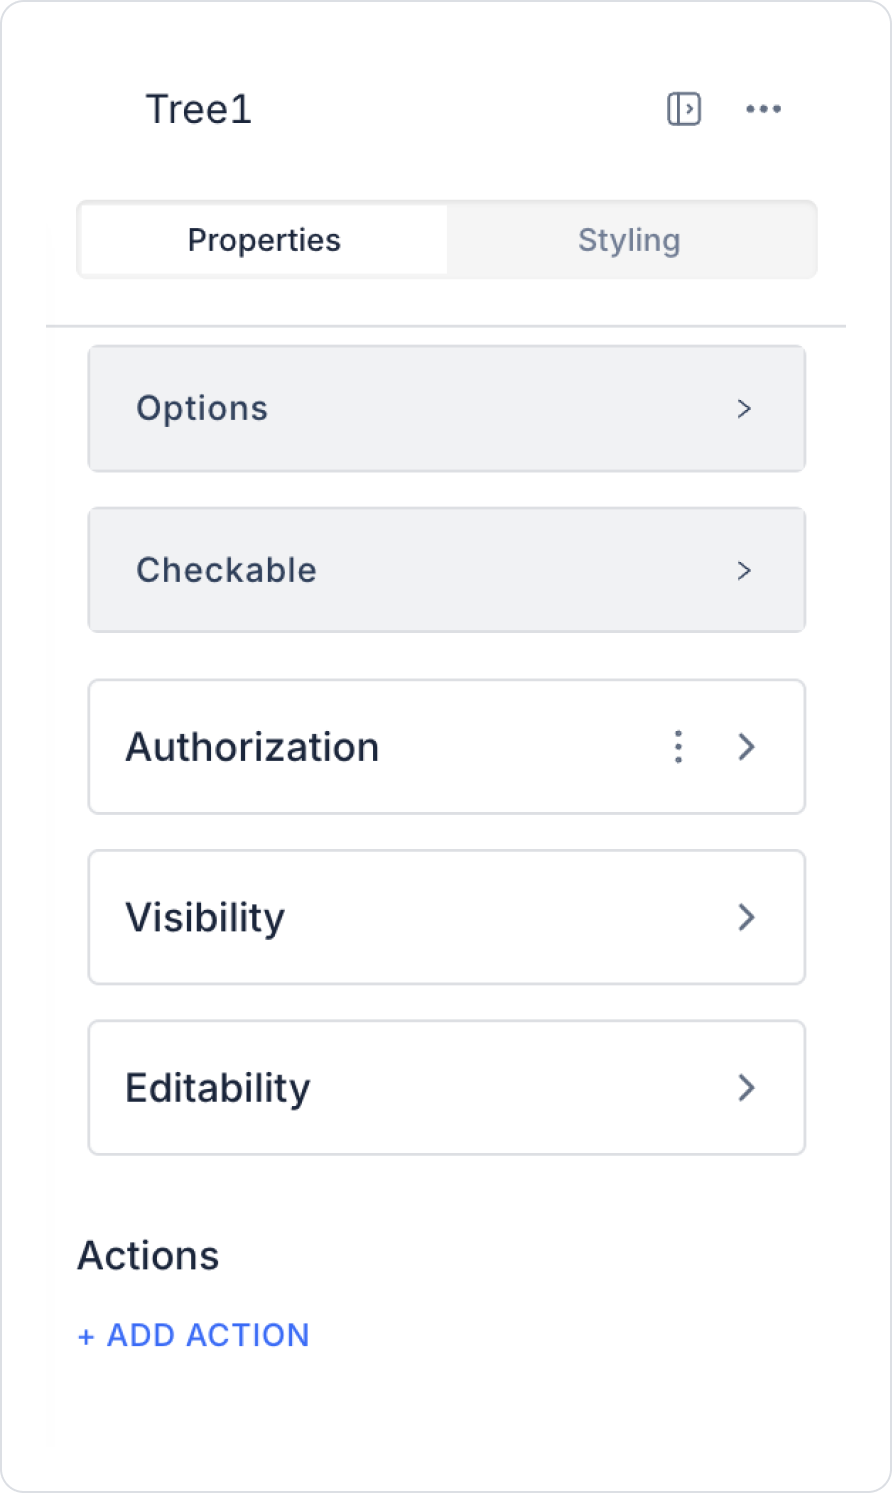This screenshot has height=1493, width=892.
Task: Click the Authorization section title
Action: 252,747
